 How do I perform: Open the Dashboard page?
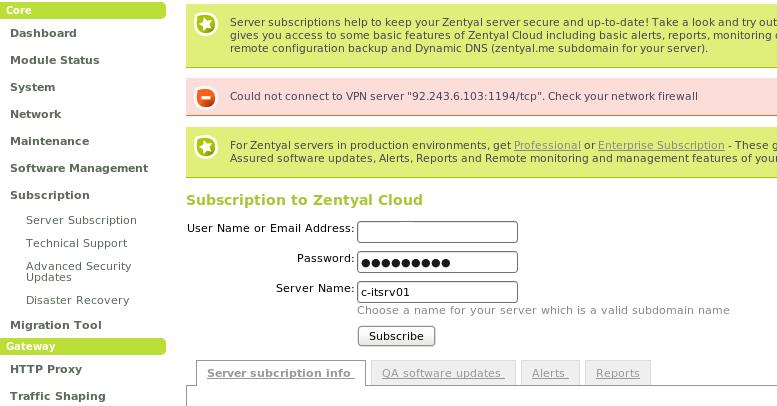coord(43,33)
